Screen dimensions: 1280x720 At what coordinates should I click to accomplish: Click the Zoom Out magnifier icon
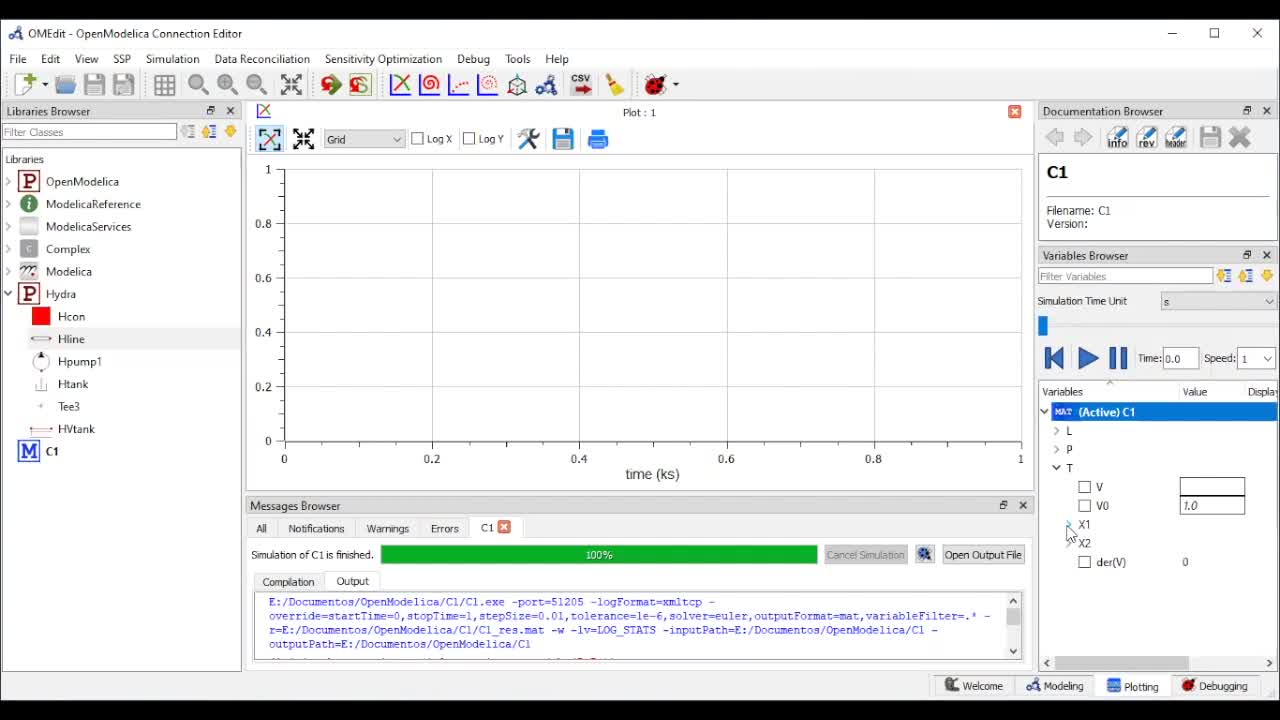pyautogui.click(x=256, y=85)
